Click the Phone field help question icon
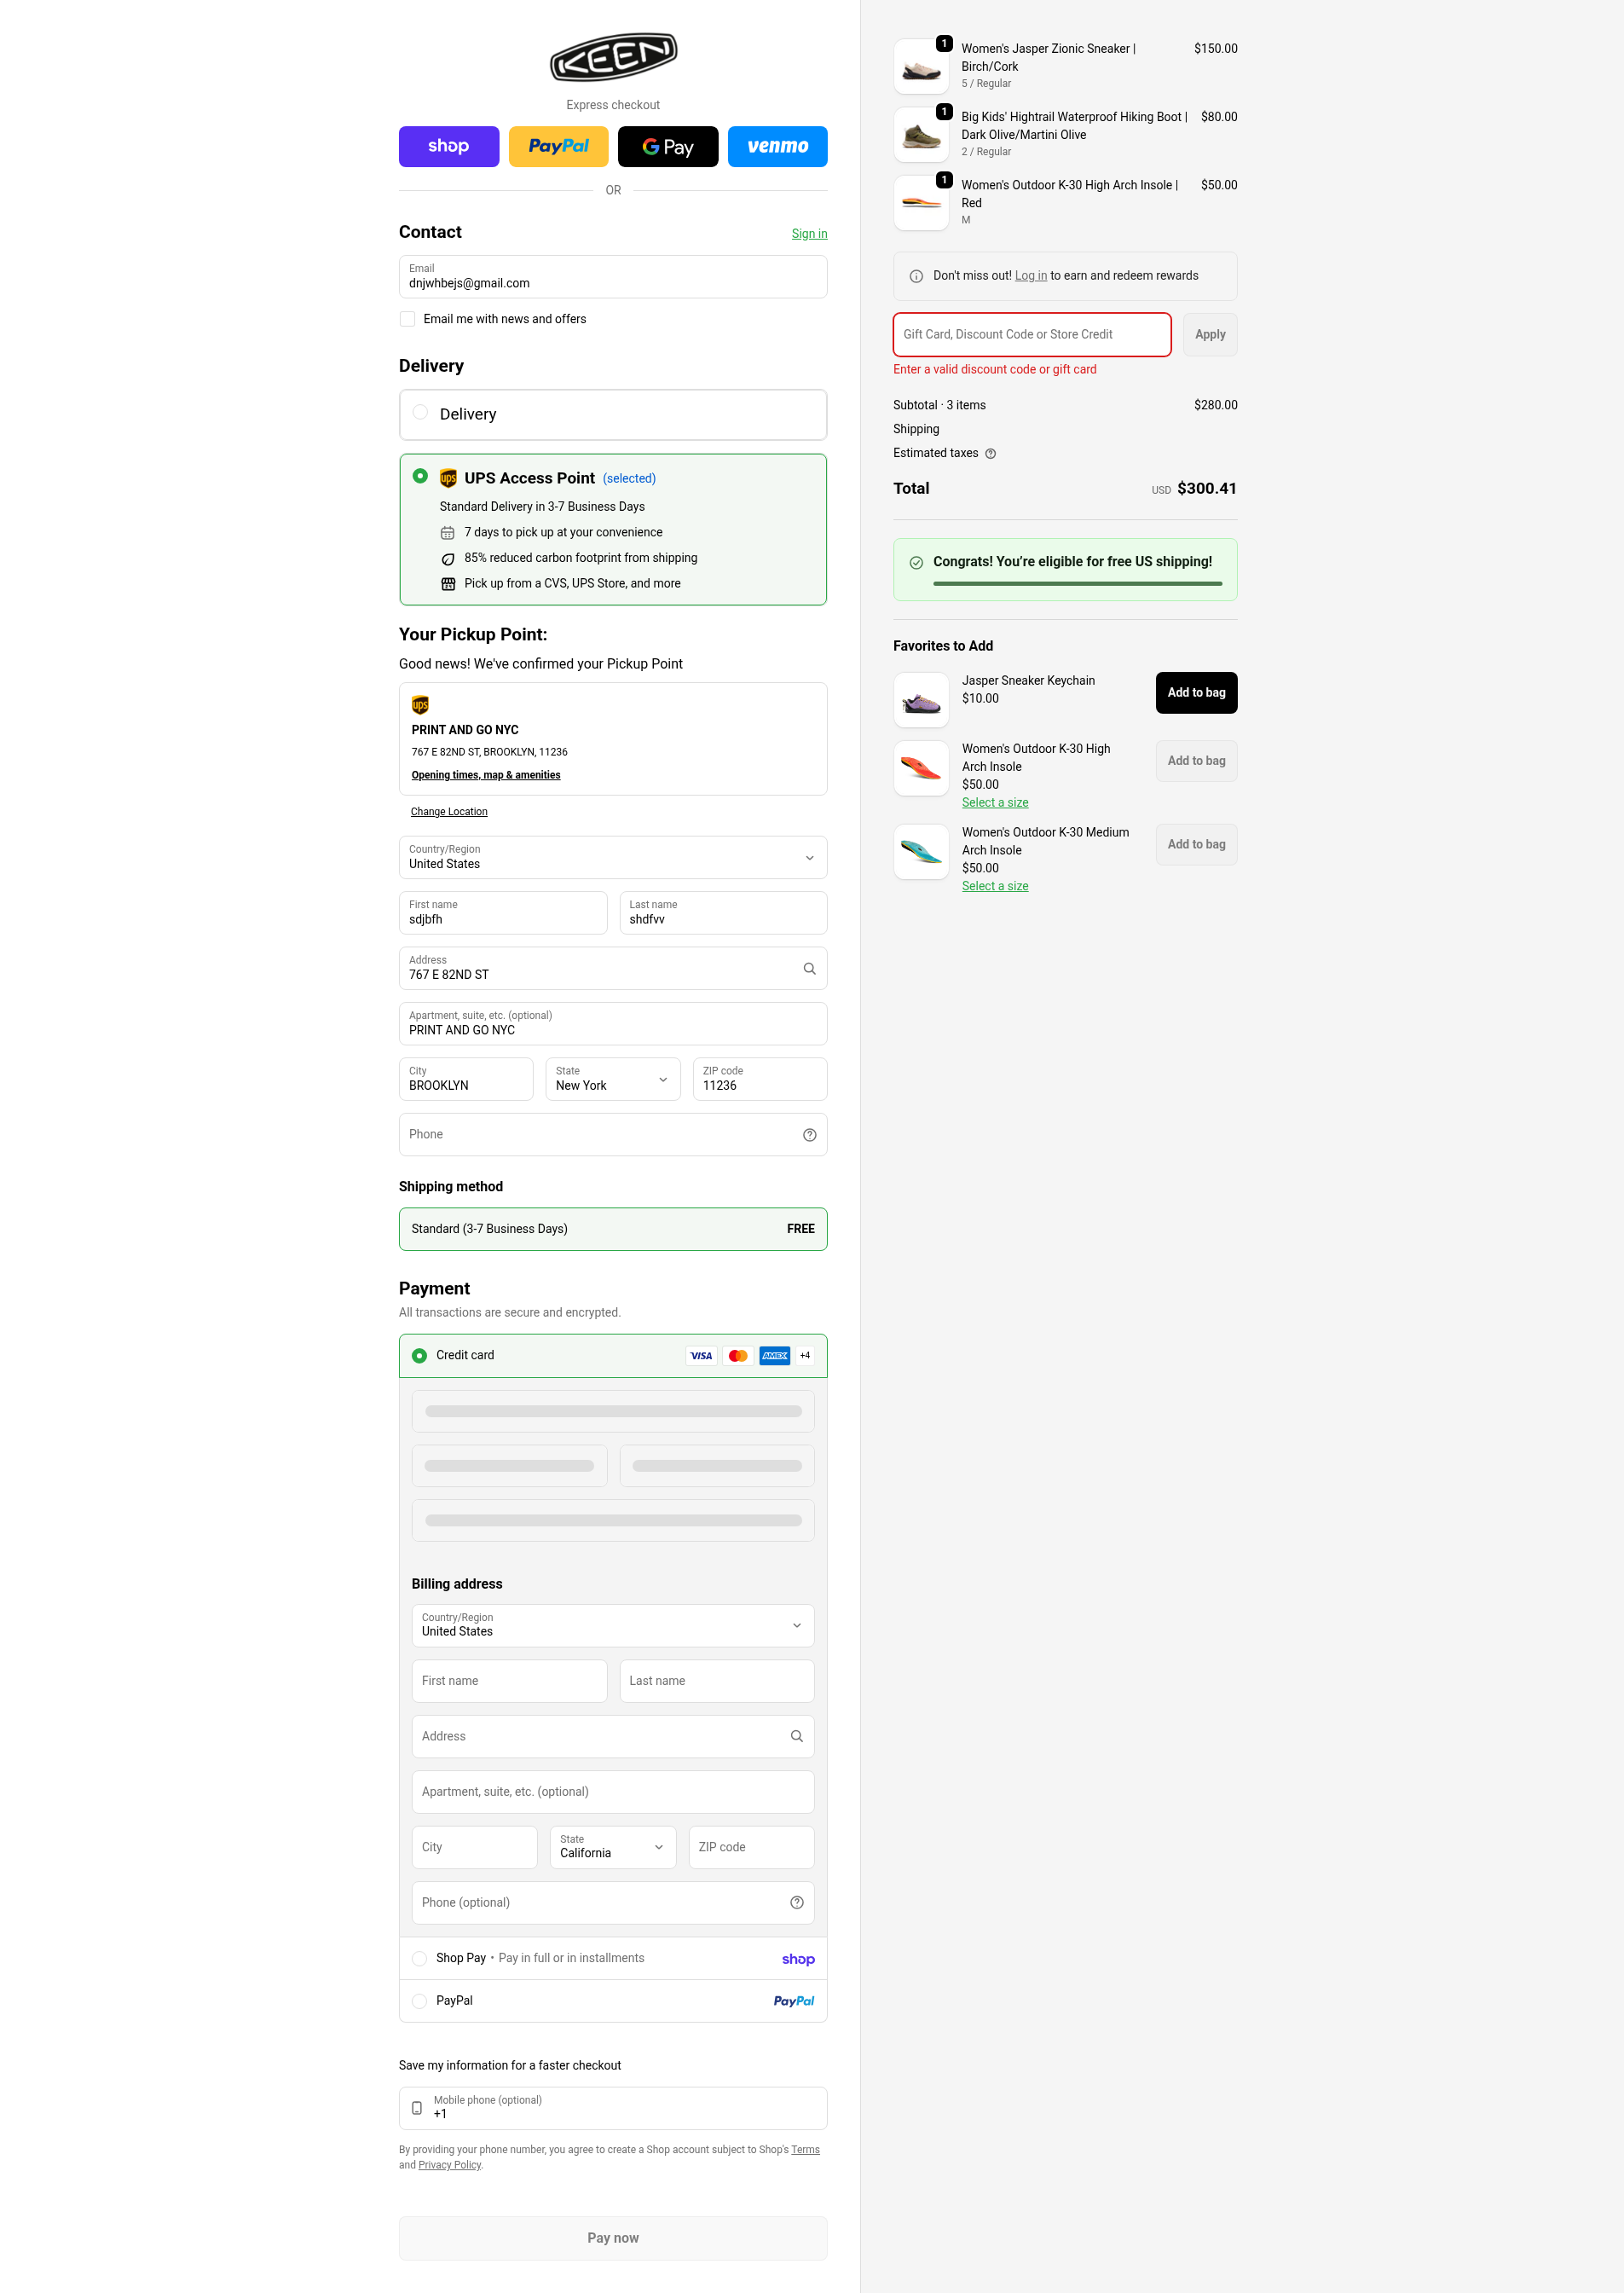 (809, 1135)
